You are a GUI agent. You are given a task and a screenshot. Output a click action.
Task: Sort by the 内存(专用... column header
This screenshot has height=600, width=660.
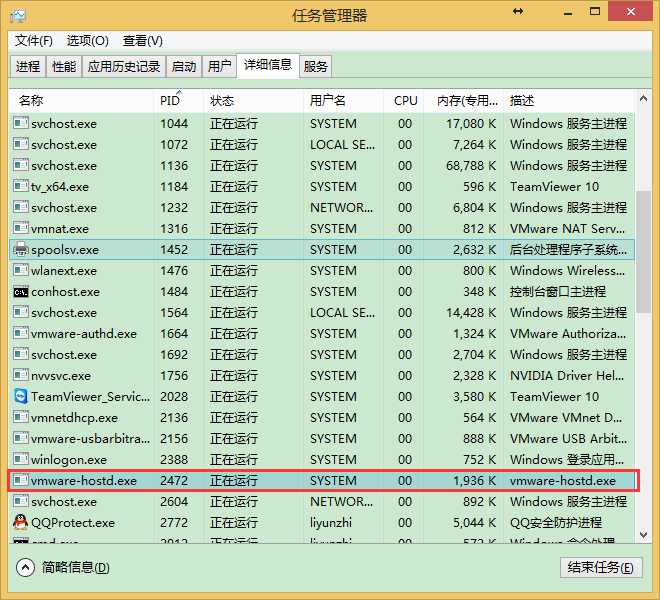[x=463, y=101]
